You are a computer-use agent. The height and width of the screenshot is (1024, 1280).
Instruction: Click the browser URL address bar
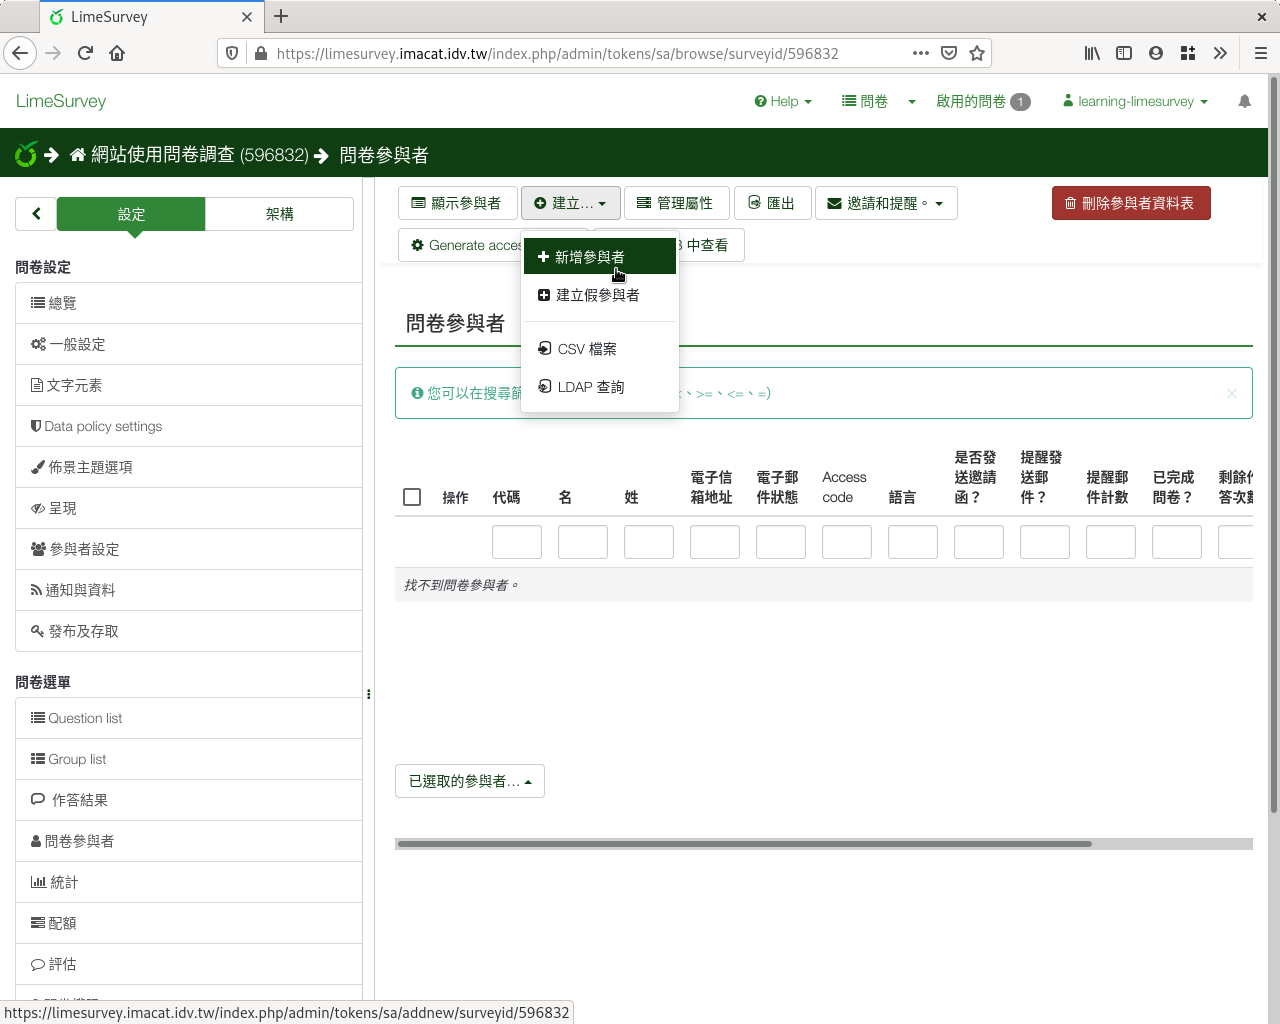point(590,53)
